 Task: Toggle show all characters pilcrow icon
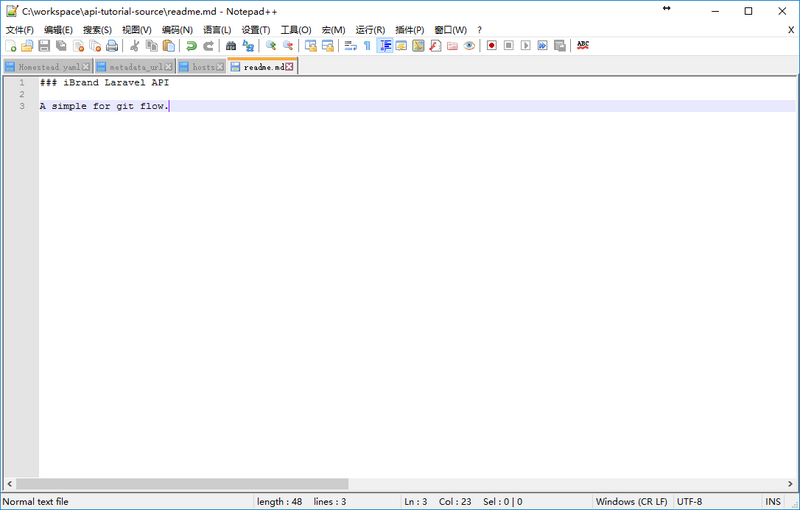click(x=367, y=46)
